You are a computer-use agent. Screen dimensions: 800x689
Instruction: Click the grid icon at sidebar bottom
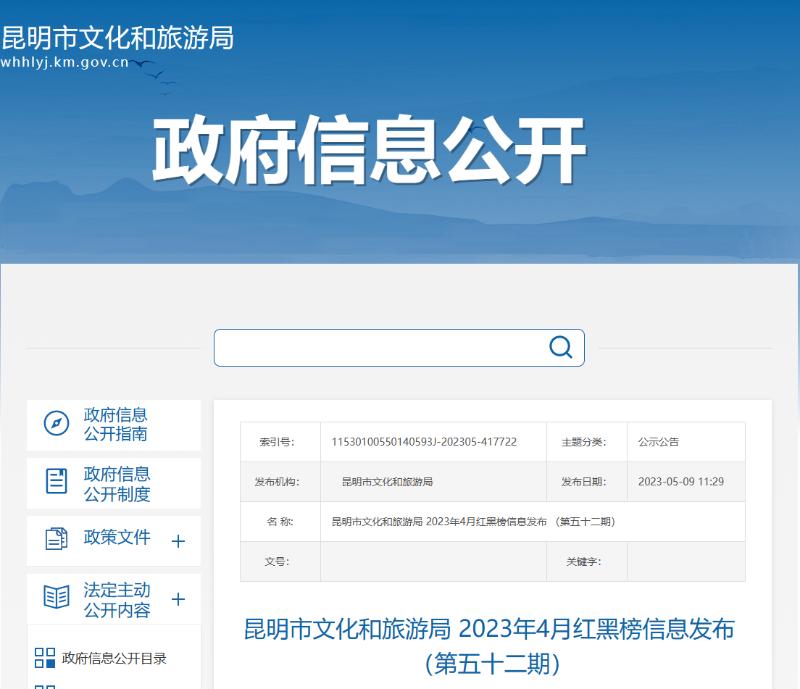pos(42,685)
